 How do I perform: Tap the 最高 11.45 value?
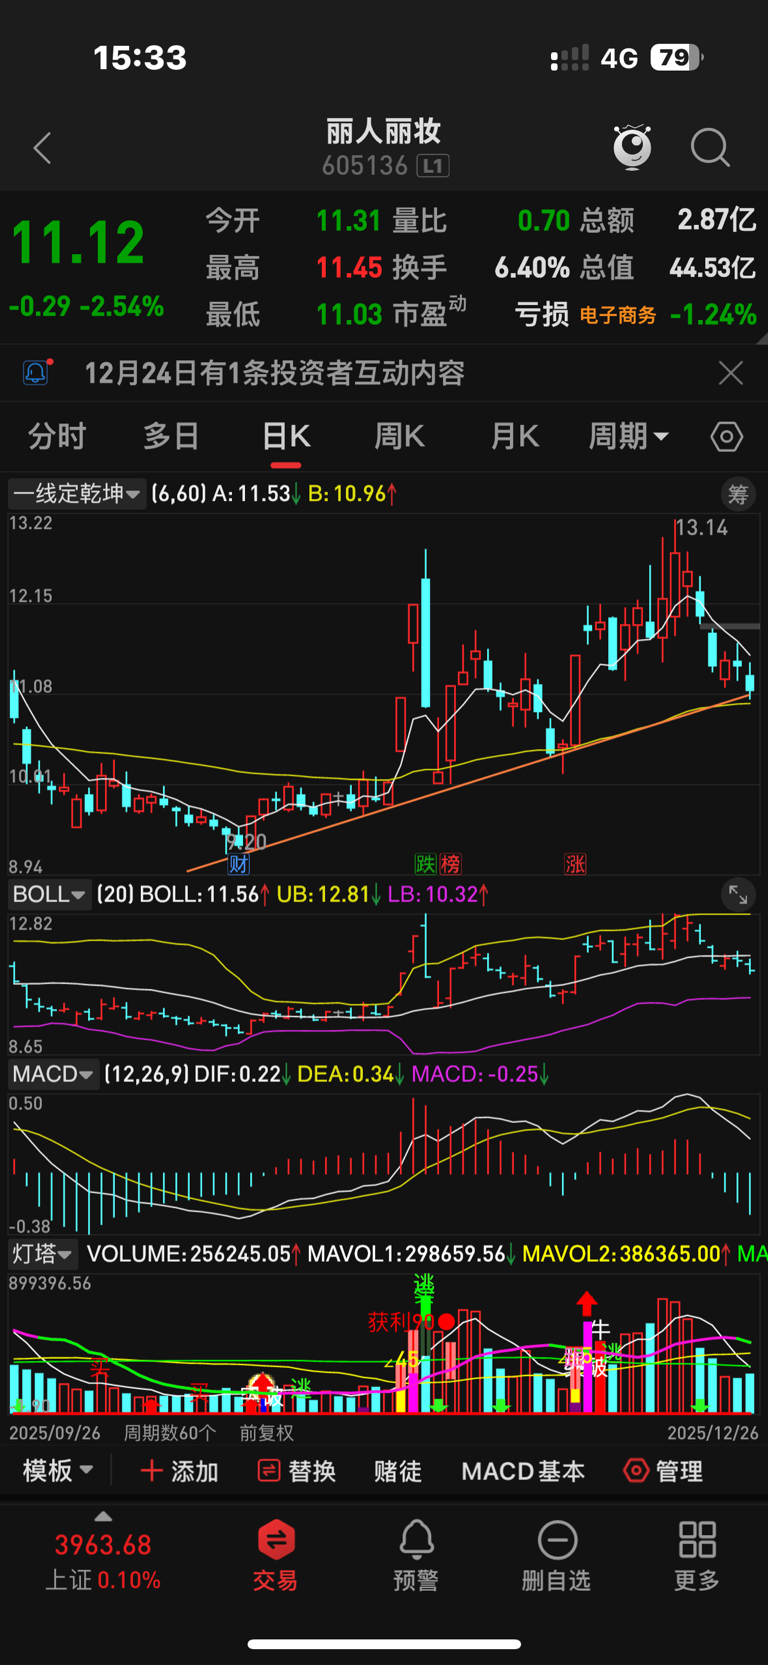coord(349,267)
